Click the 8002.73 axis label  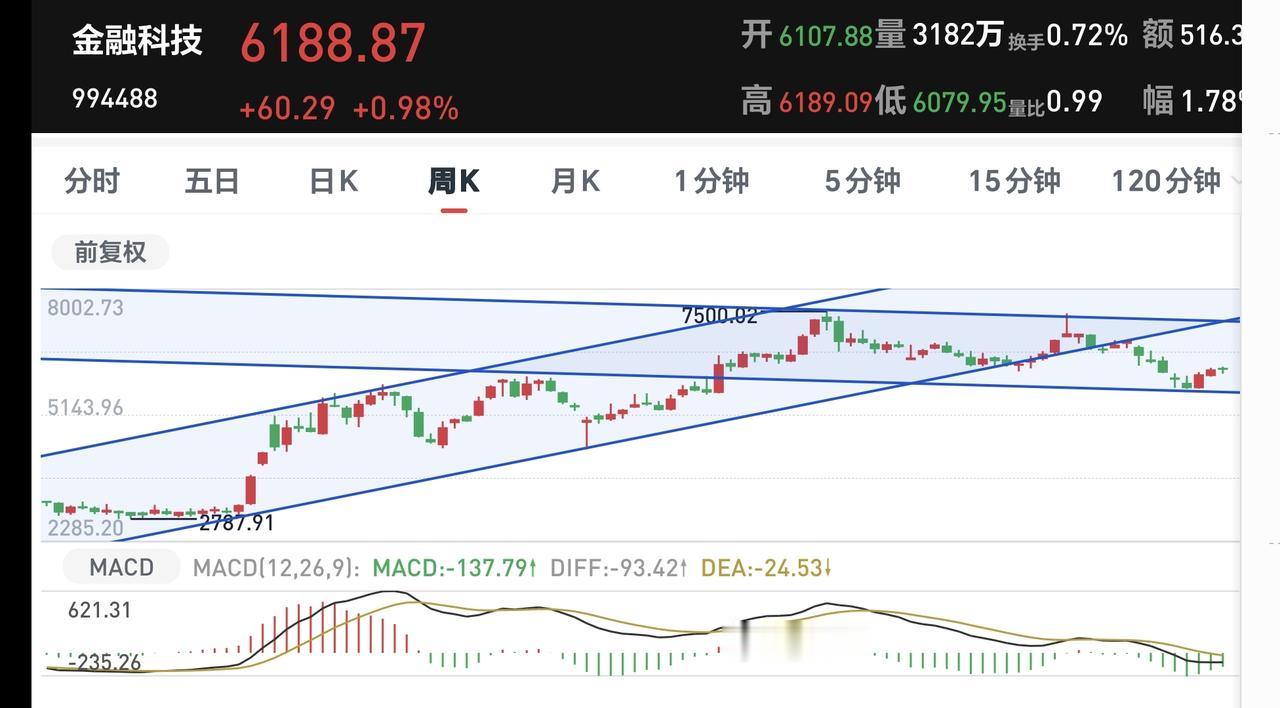[x=86, y=308]
